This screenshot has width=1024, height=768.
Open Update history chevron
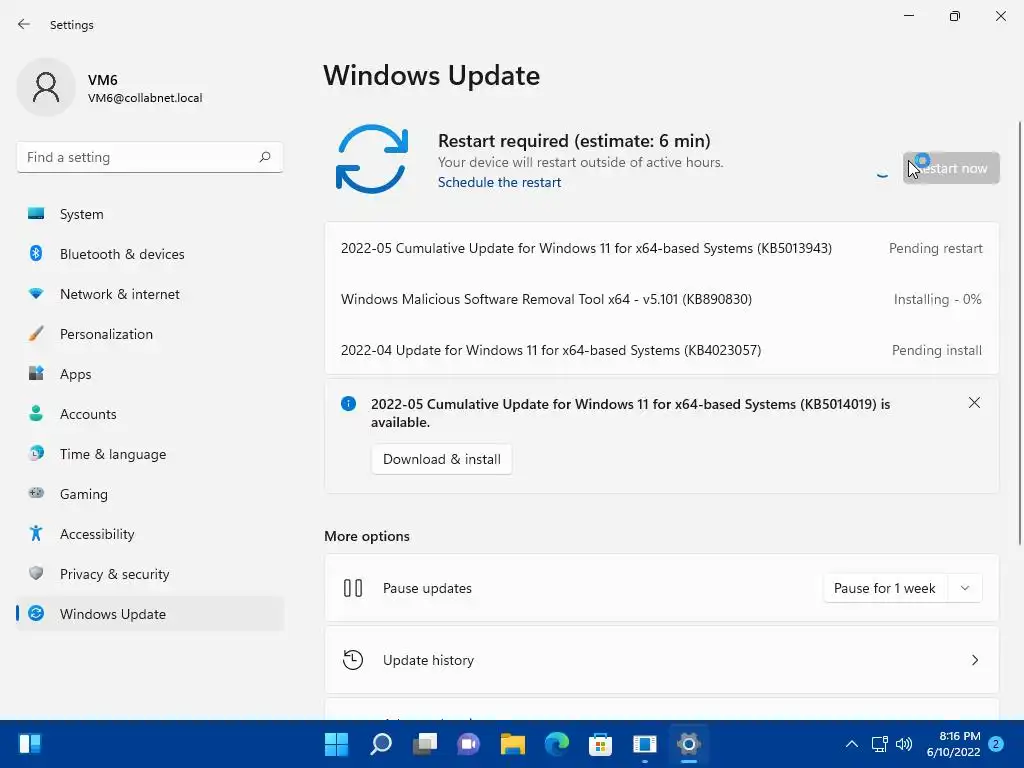pos(974,660)
